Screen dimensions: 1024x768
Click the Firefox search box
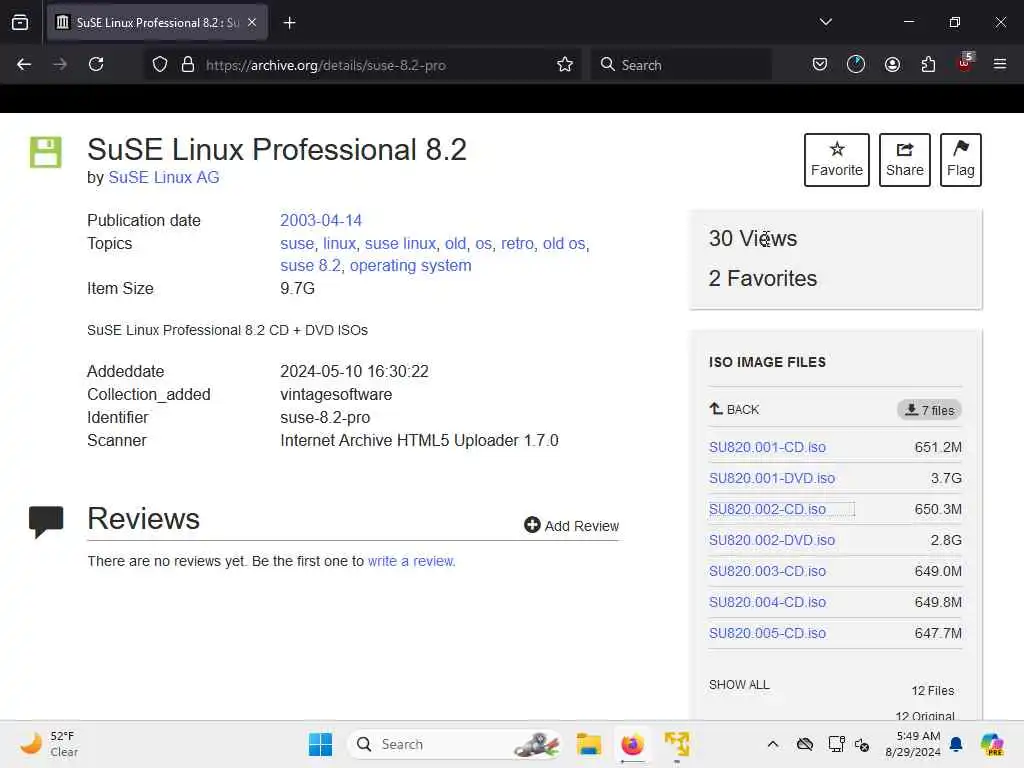pyautogui.click(x=681, y=65)
